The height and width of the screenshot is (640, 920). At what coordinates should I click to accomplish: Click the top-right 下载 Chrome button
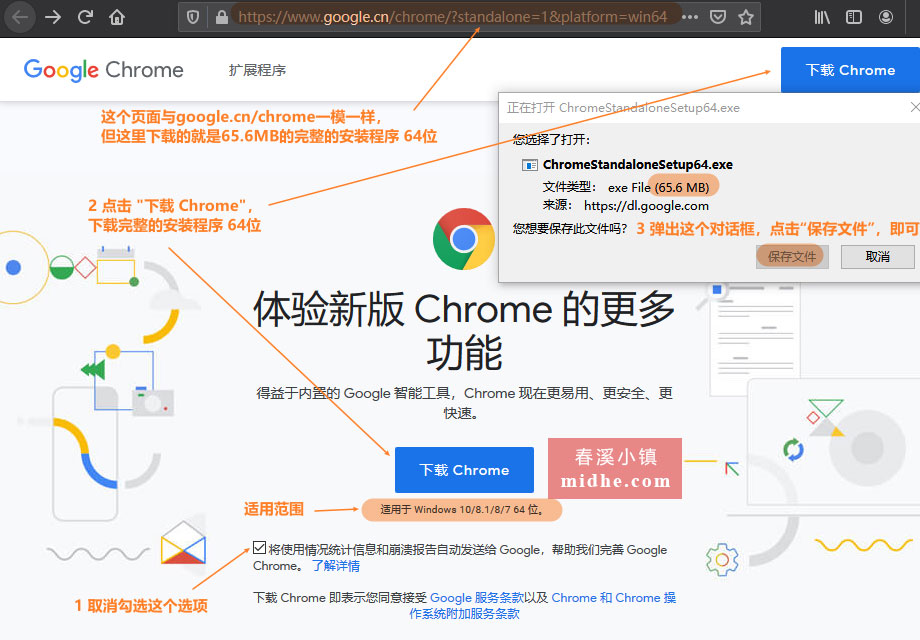pyautogui.click(x=850, y=70)
